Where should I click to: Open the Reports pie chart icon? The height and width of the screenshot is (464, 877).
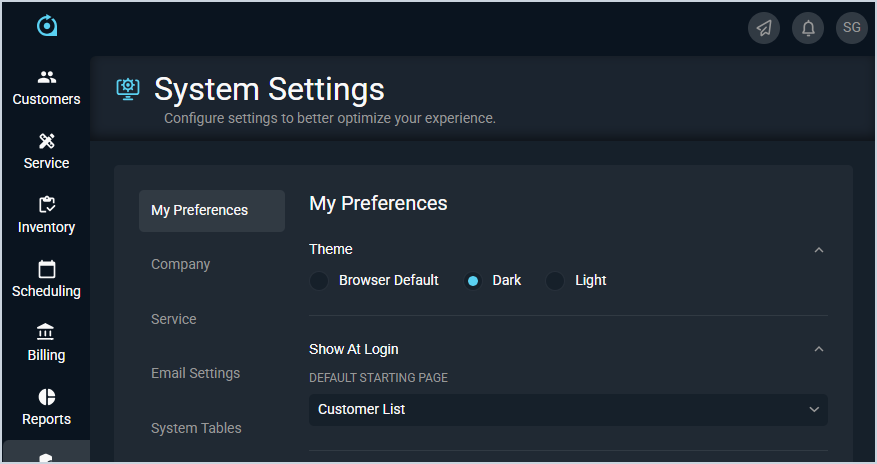point(47,397)
